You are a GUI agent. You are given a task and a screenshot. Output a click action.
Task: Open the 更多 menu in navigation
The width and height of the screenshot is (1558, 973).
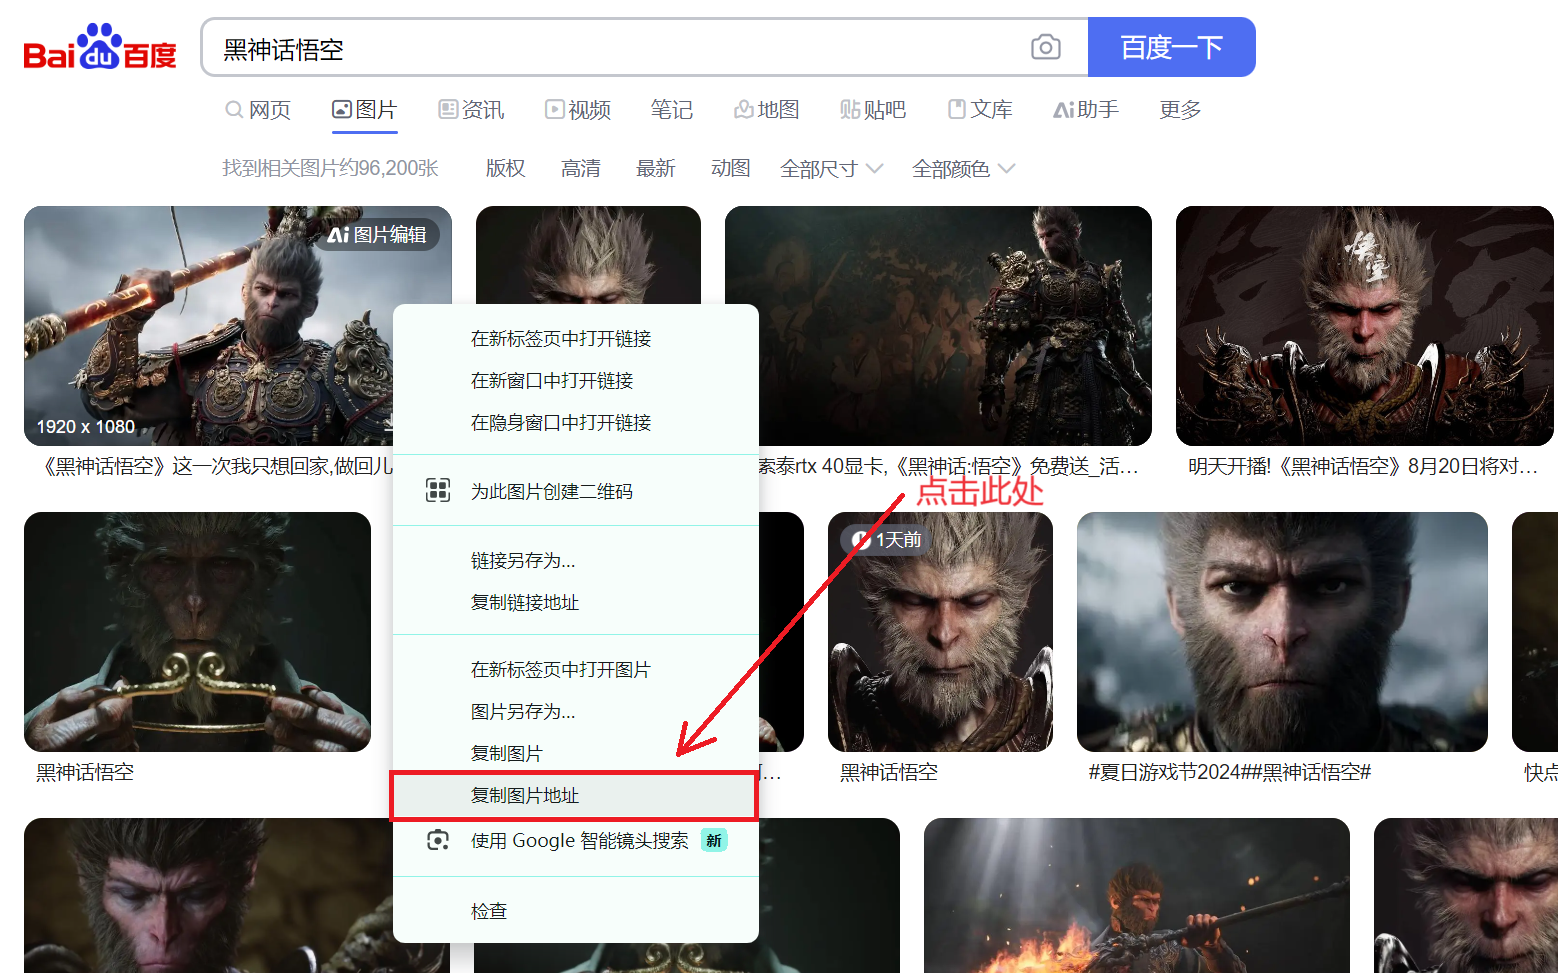[1180, 110]
